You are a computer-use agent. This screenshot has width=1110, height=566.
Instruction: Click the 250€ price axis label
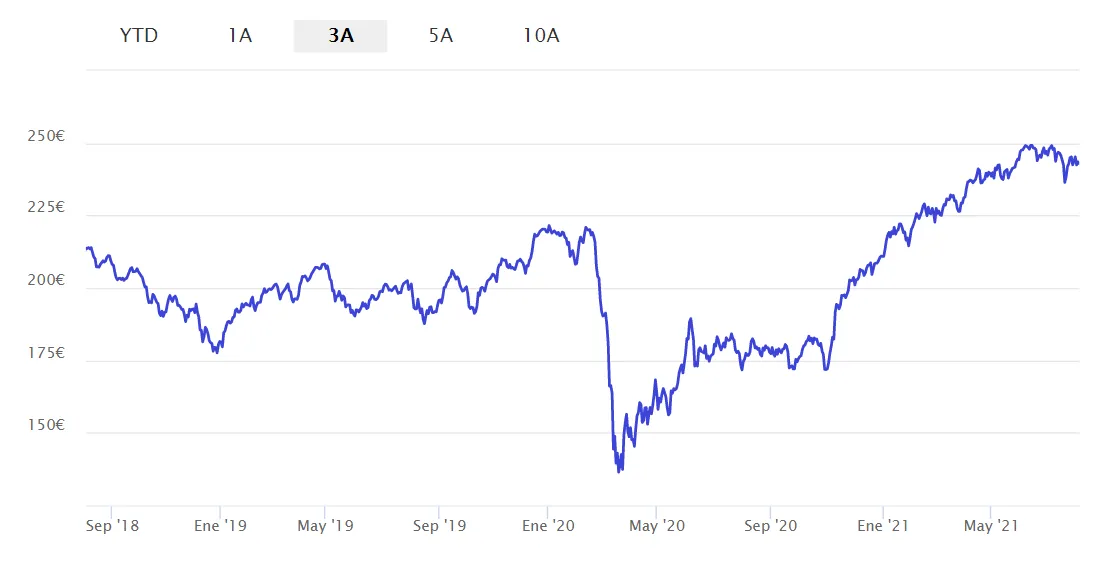point(46,136)
